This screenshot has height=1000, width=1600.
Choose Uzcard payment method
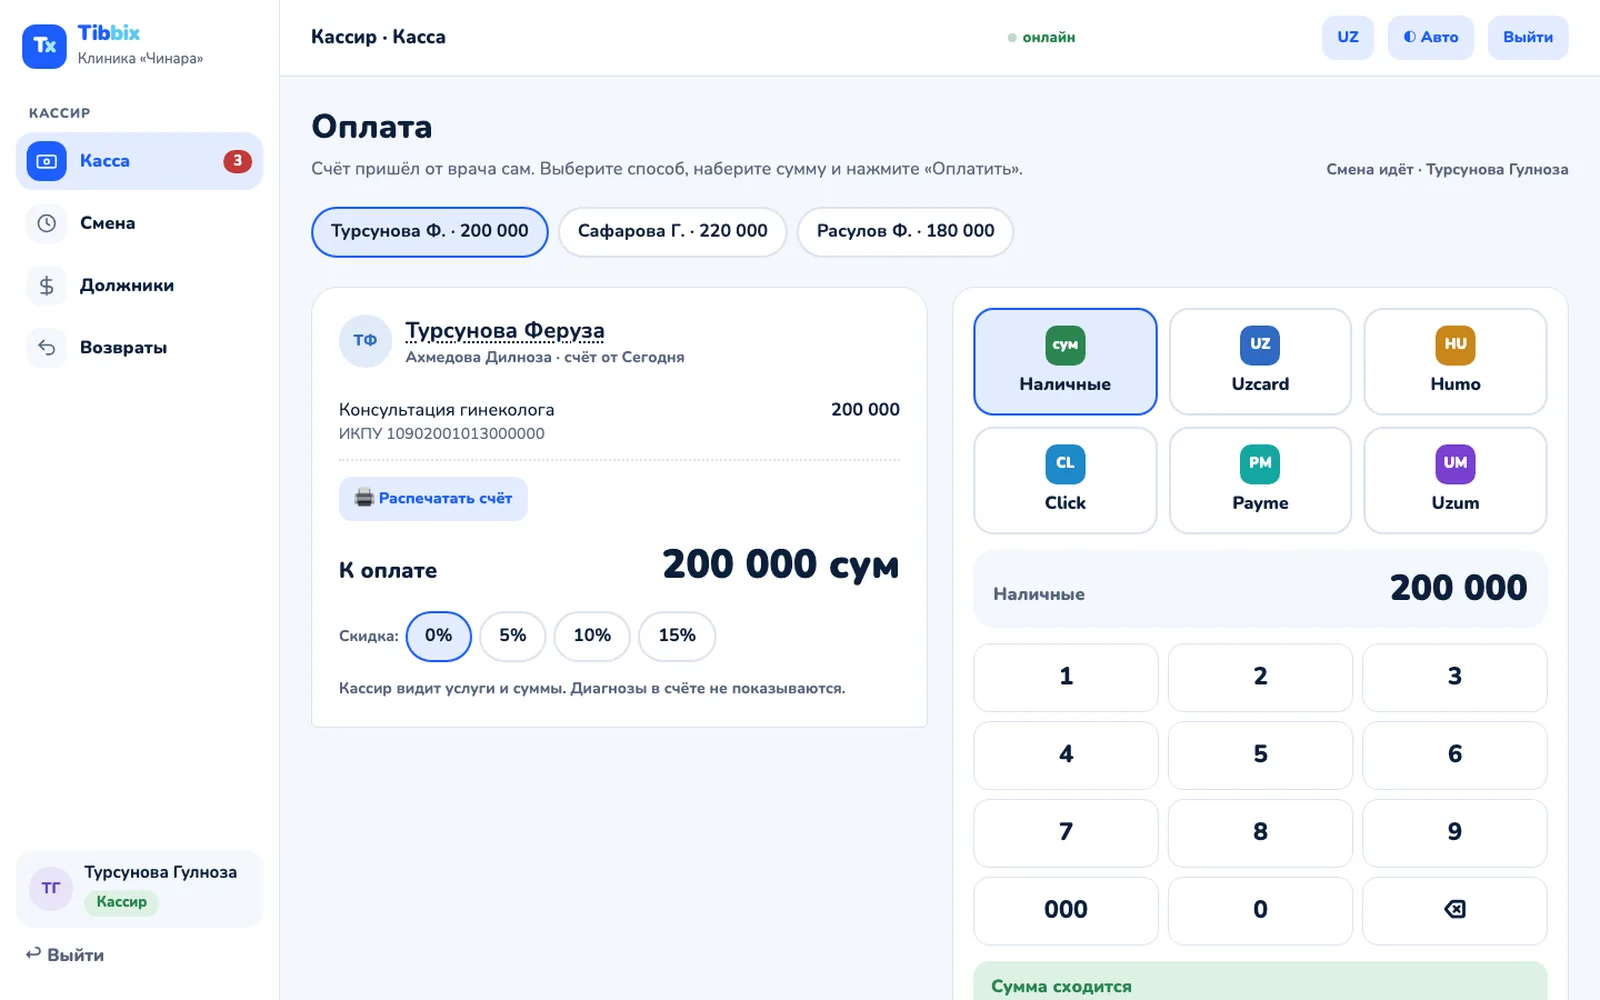tap(1260, 361)
